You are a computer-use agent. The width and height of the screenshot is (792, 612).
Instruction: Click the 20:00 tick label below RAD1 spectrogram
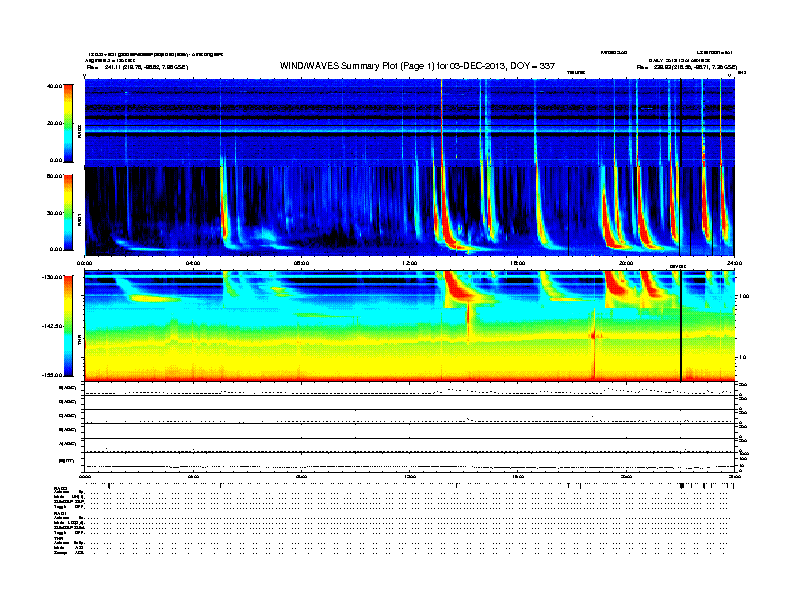point(626,263)
